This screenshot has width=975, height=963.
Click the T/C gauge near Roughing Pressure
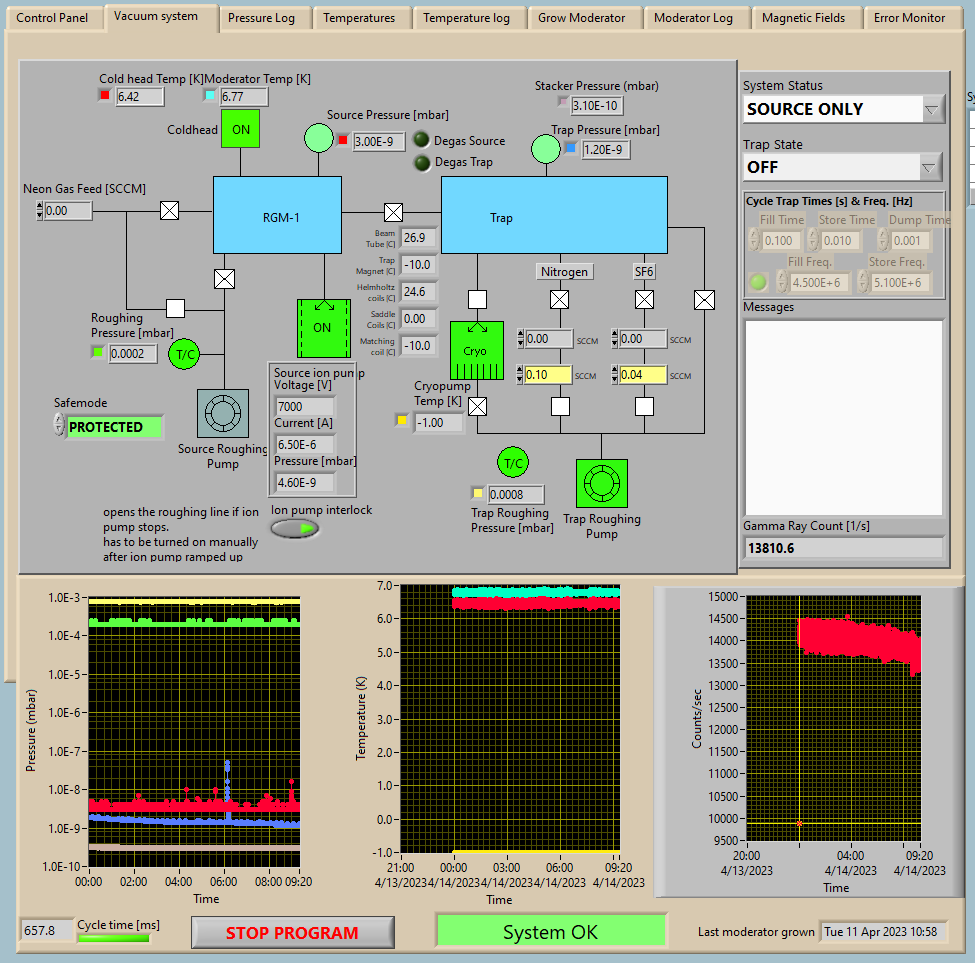click(x=185, y=354)
